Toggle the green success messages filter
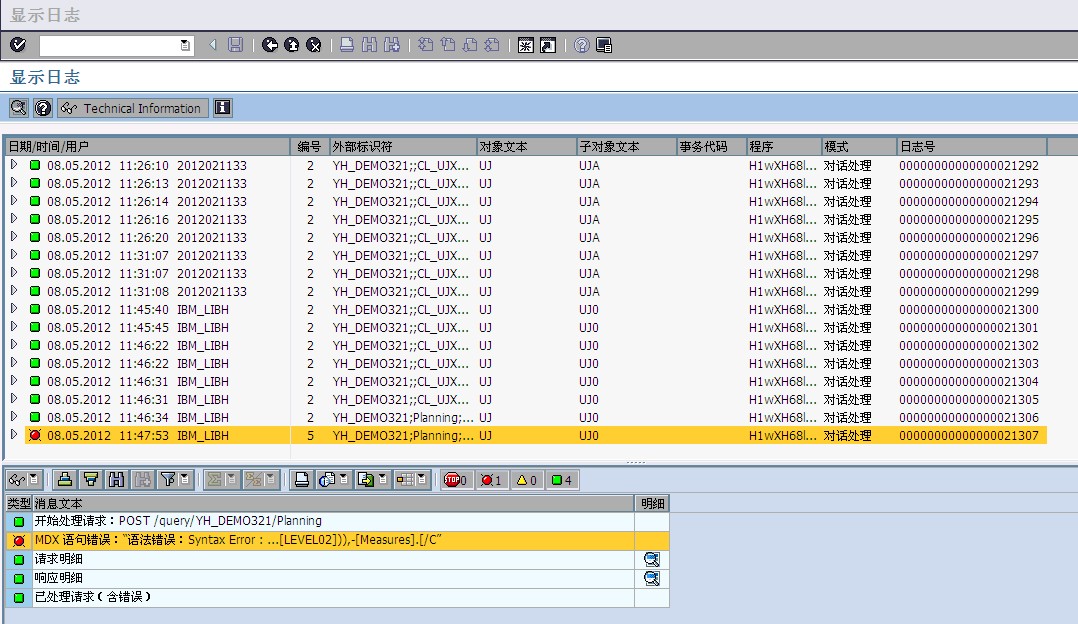 (x=562, y=480)
